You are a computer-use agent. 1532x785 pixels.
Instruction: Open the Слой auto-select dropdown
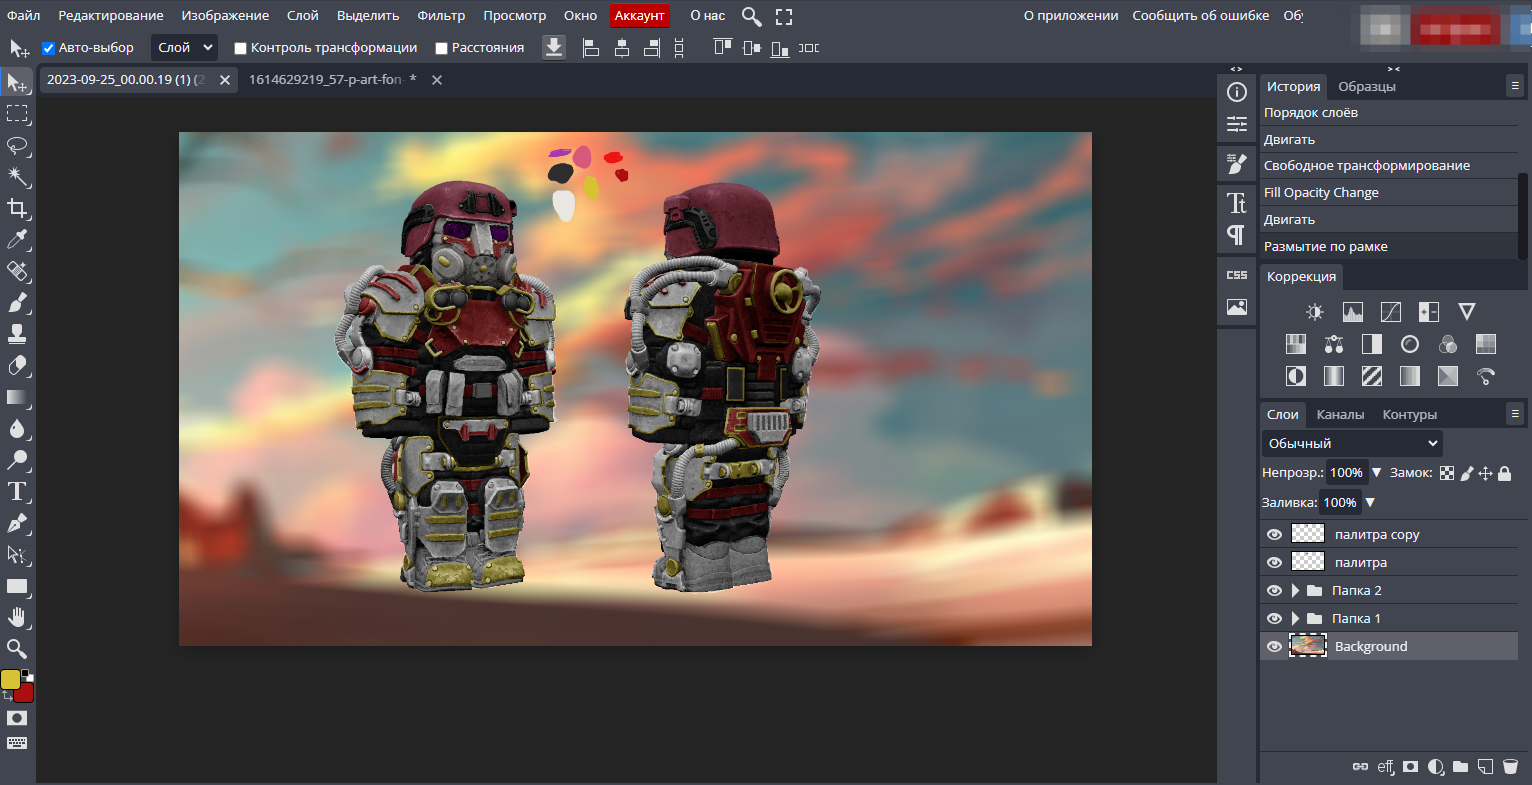[x=184, y=47]
